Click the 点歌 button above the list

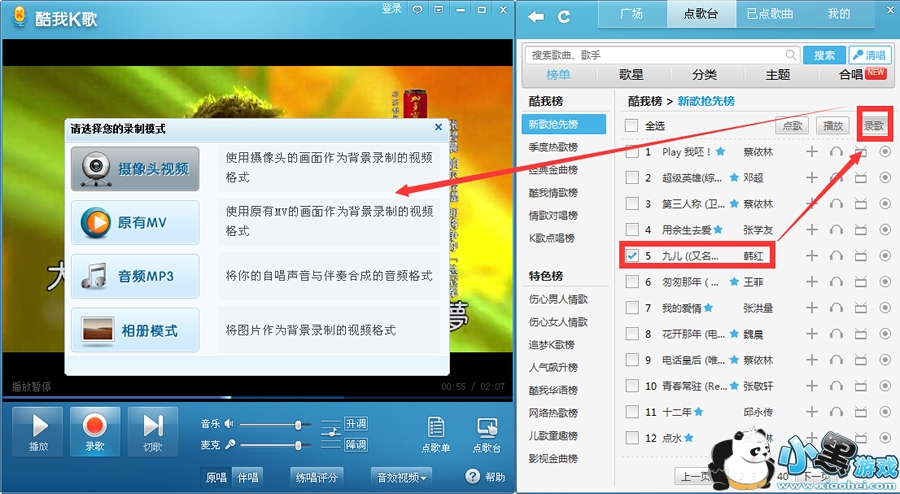pos(792,126)
